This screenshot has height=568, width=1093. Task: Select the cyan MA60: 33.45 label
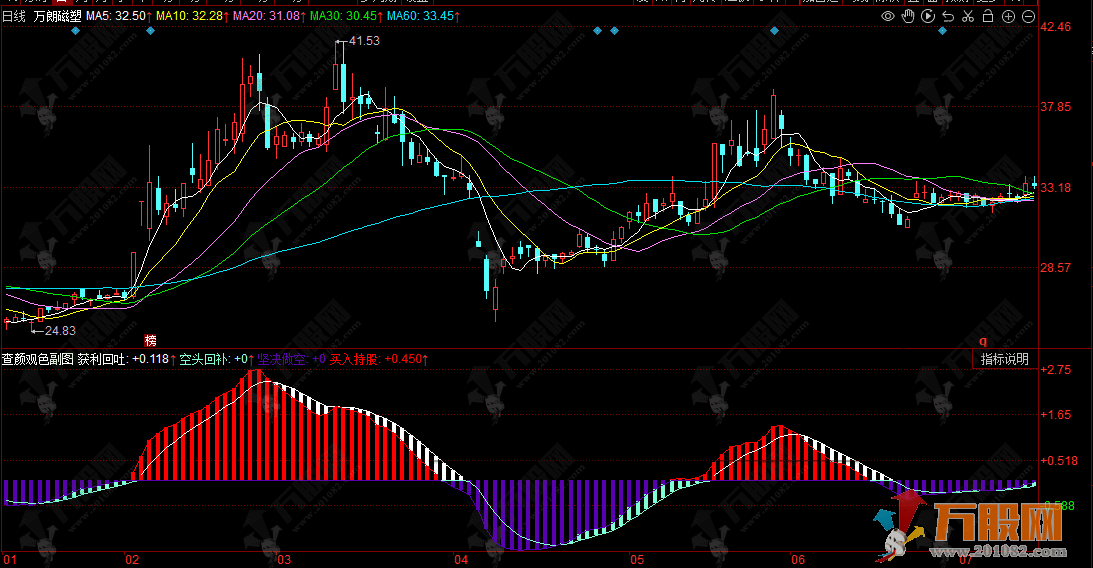click(420, 16)
